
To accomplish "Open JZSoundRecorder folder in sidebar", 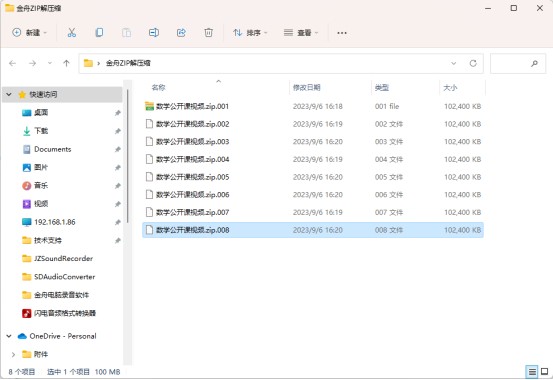I will point(63,259).
